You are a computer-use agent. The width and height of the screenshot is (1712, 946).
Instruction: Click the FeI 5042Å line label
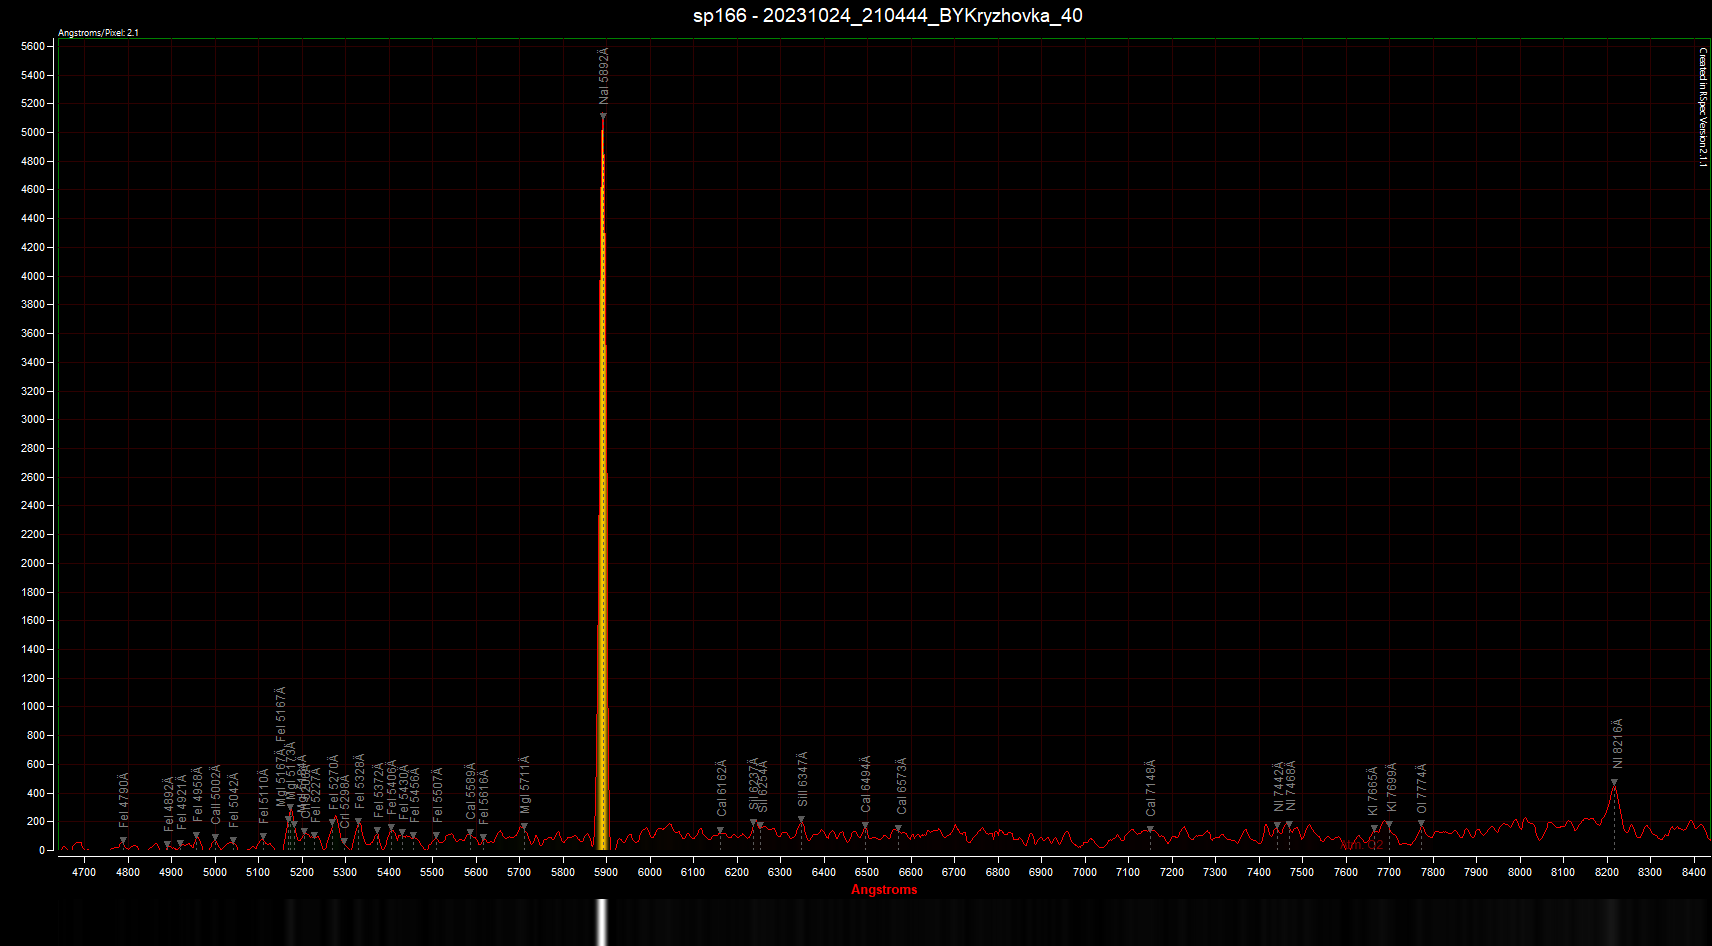pos(234,799)
